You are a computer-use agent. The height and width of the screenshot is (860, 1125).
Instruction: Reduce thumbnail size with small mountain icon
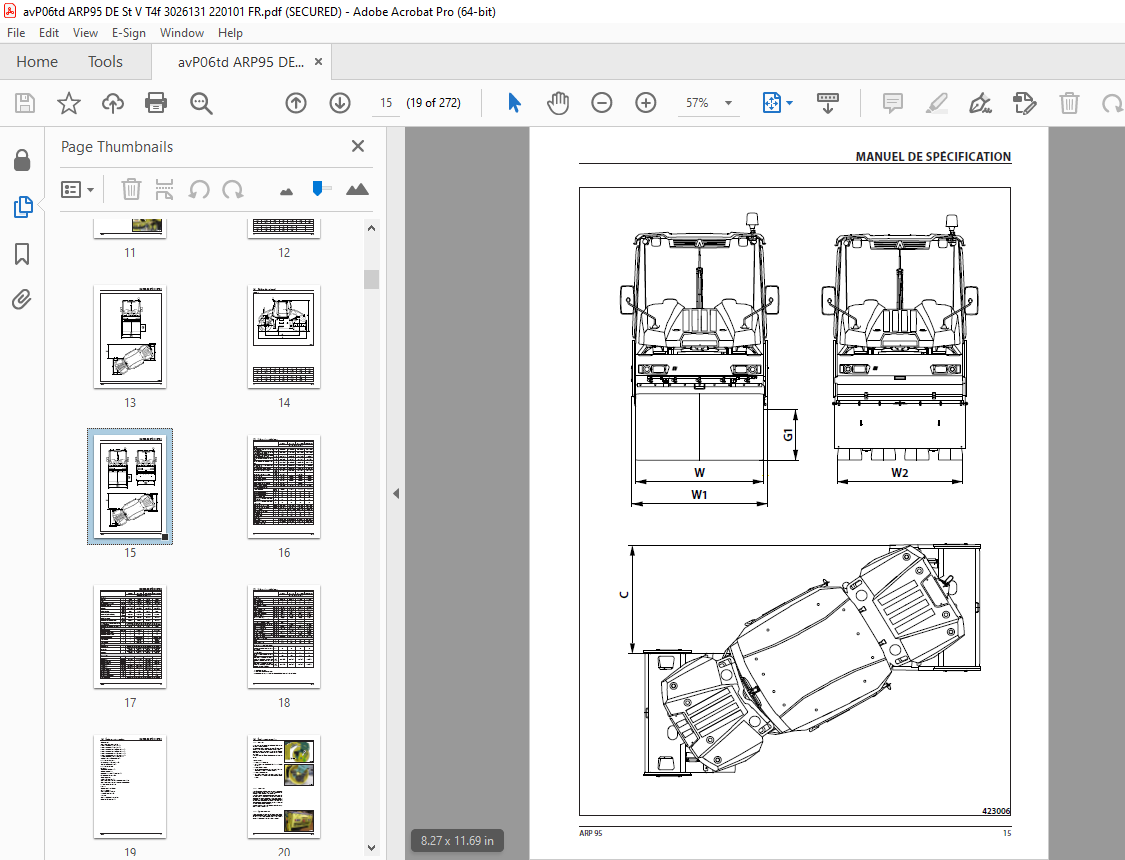pos(286,192)
